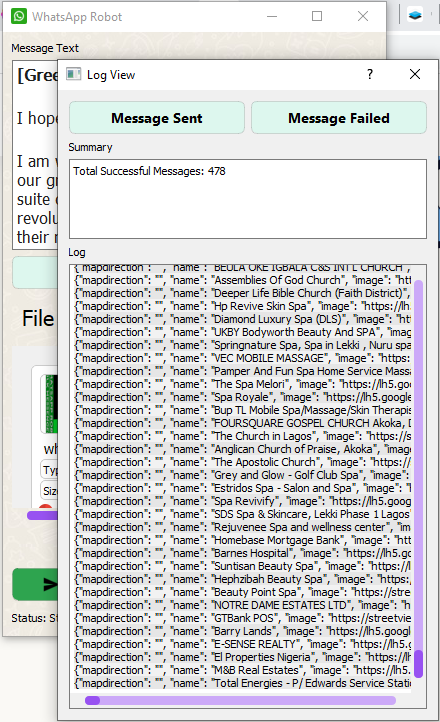Select the Spa Royale log entry
The image size is (440, 722).
coord(243,397)
